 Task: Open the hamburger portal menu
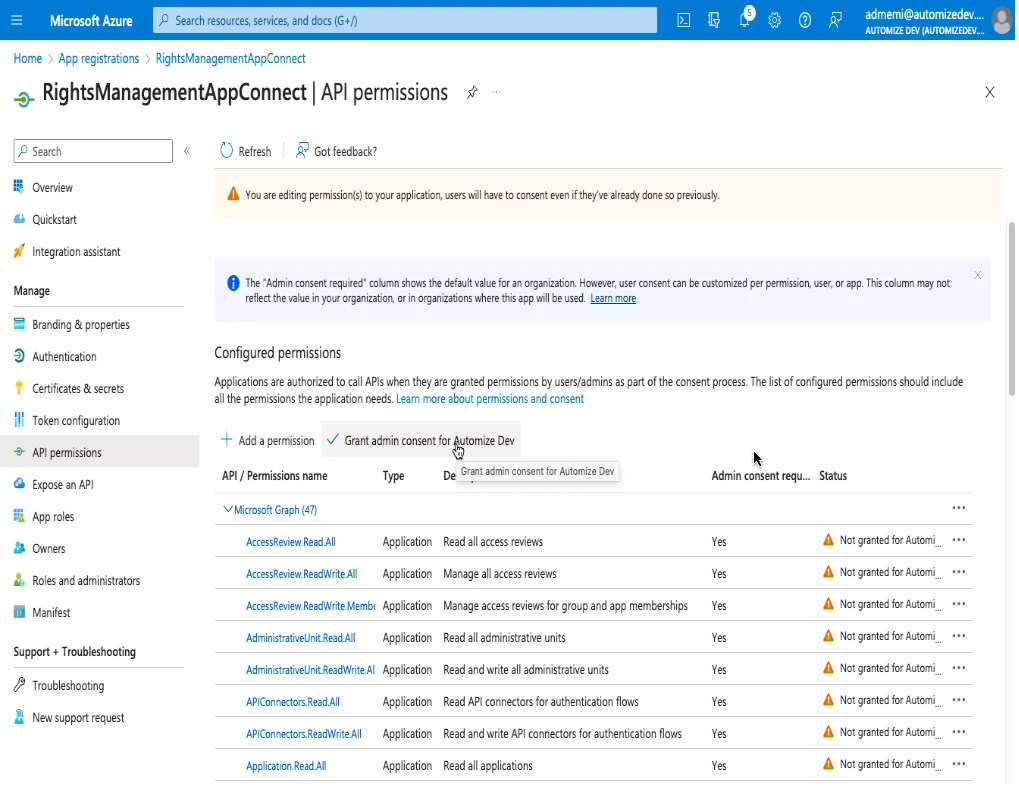pyautogui.click(x=17, y=20)
